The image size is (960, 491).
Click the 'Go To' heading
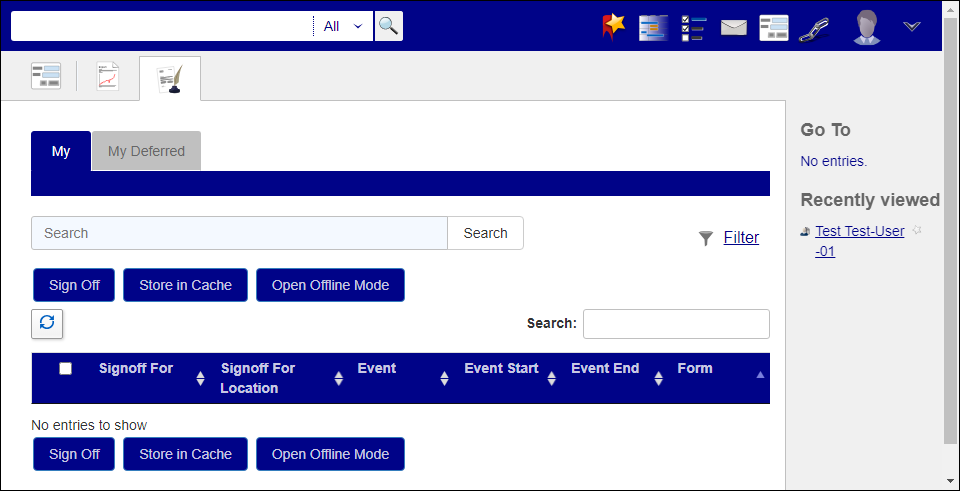click(x=825, y=130)
